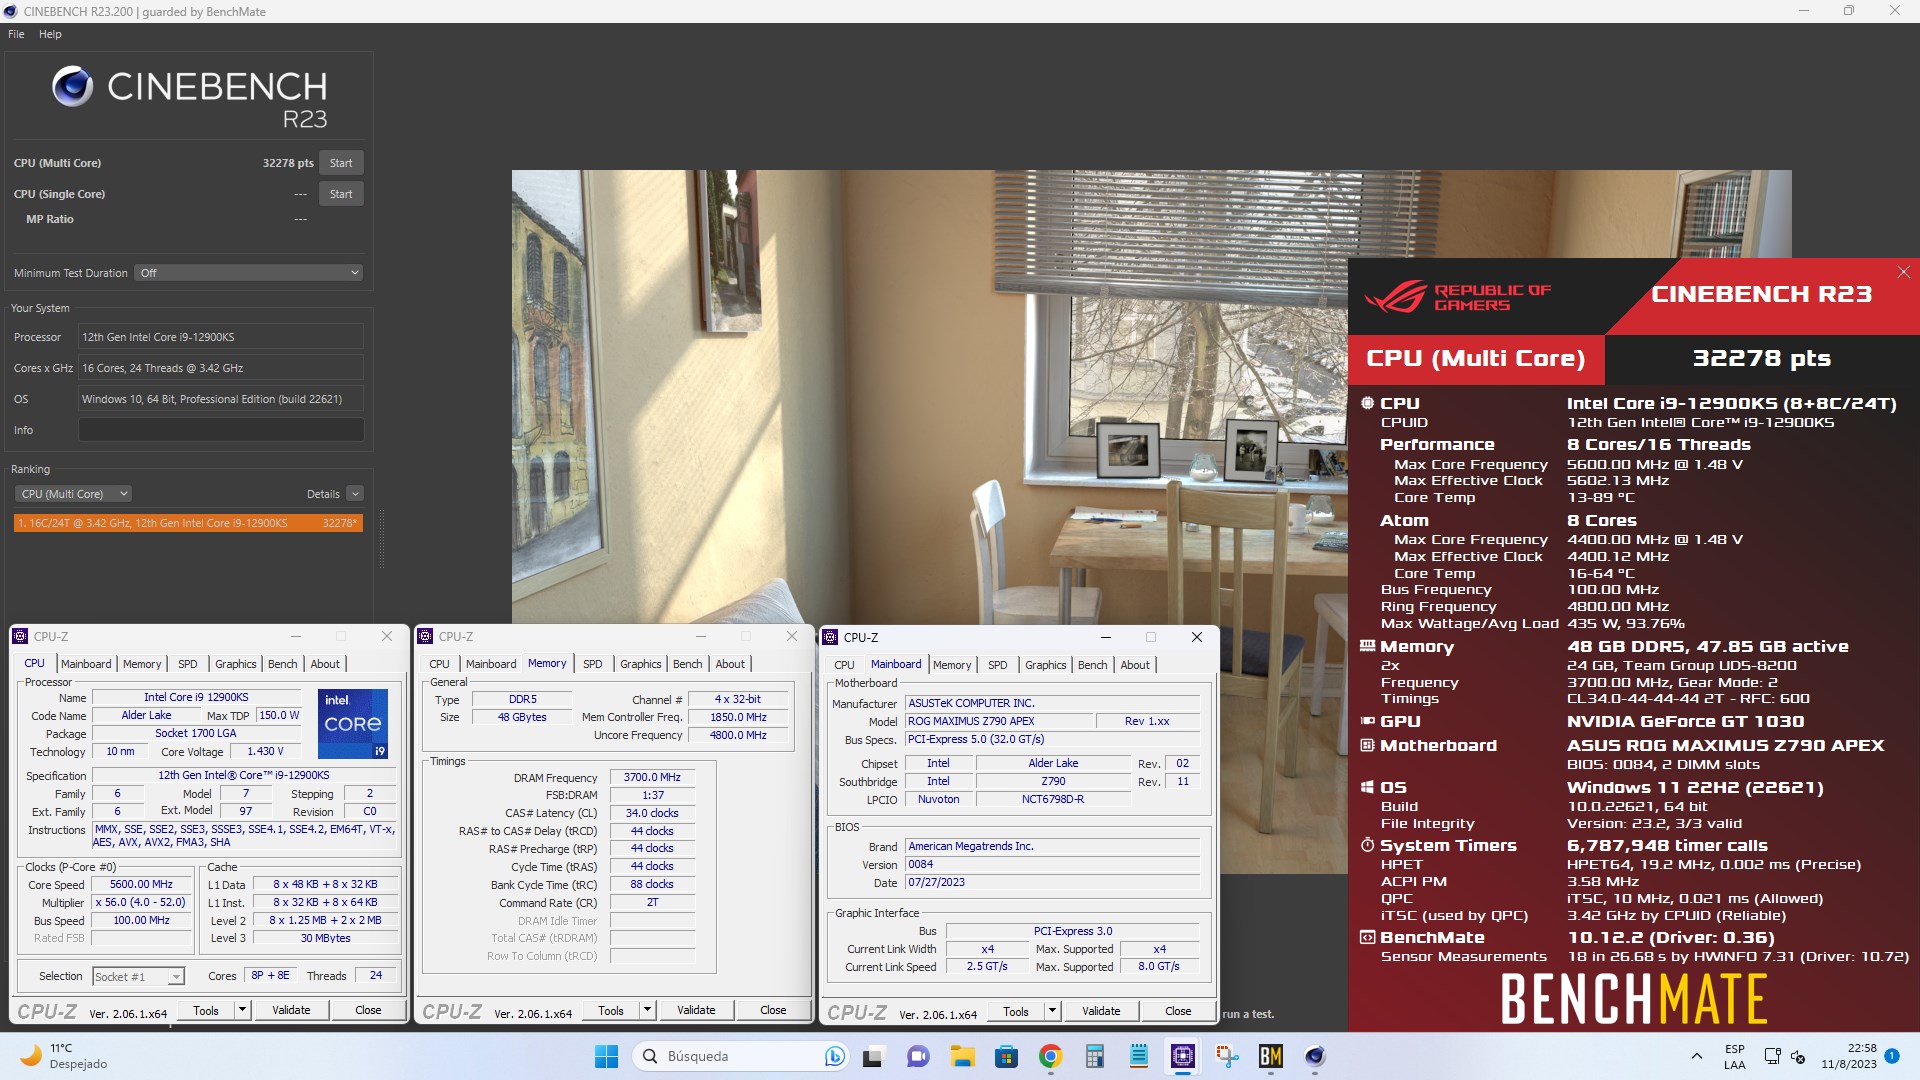Click CPU-Z title icon of Memory window
This screenshot has height=1080, width=1920.
point(425,636)
